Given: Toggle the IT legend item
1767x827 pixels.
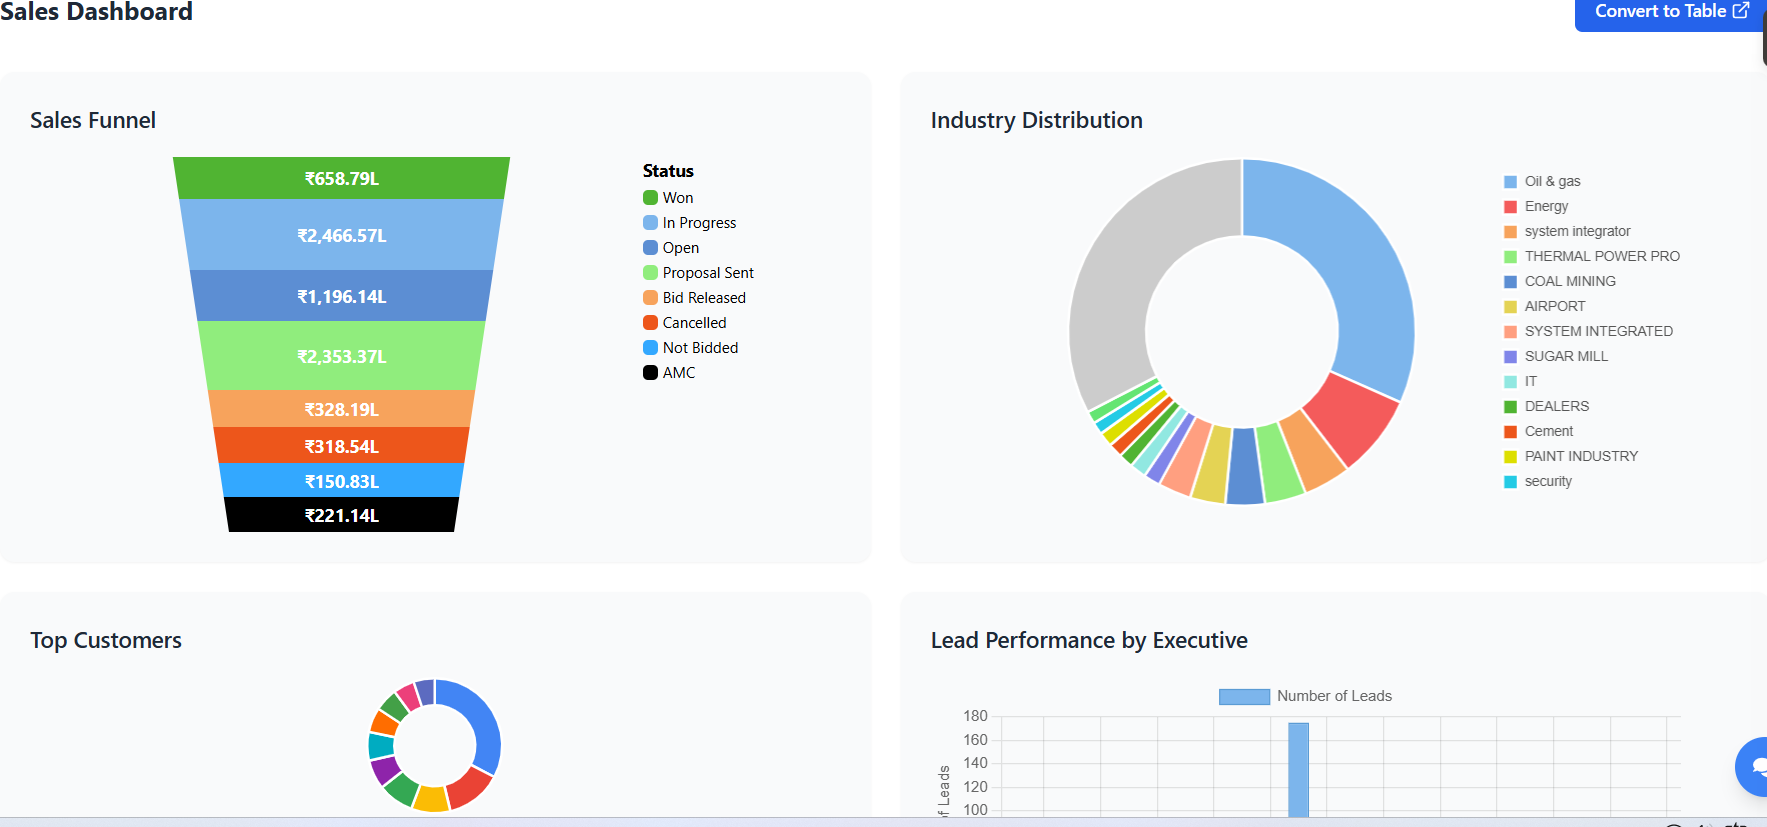Looking at the screenshot, I should tap(1521, 381).
